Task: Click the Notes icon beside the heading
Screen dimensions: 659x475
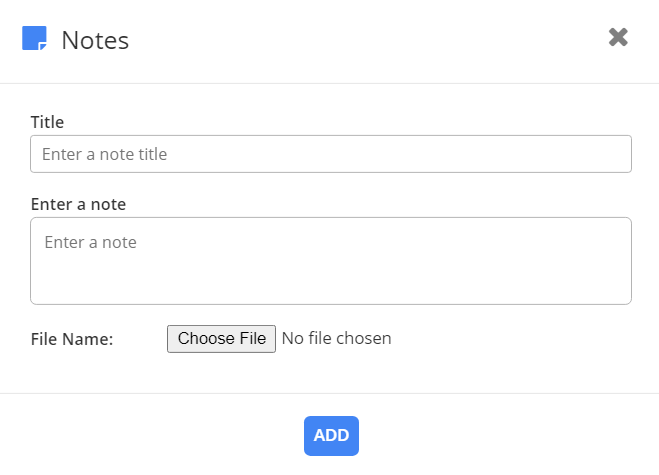Action: (34, 39)
